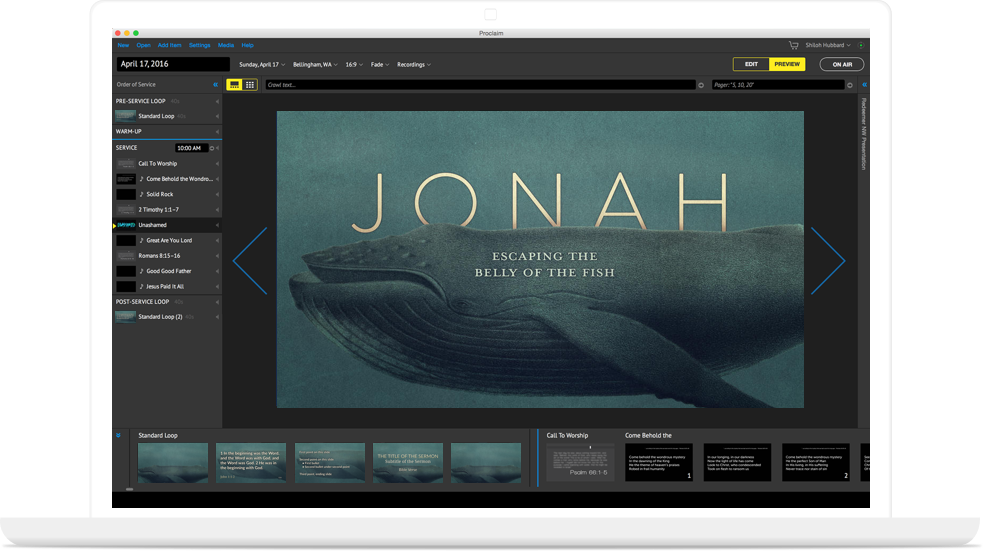Select the bullet points slide thumbnail
Viewport: 983px width, 551px height.
tap(330, 463)
